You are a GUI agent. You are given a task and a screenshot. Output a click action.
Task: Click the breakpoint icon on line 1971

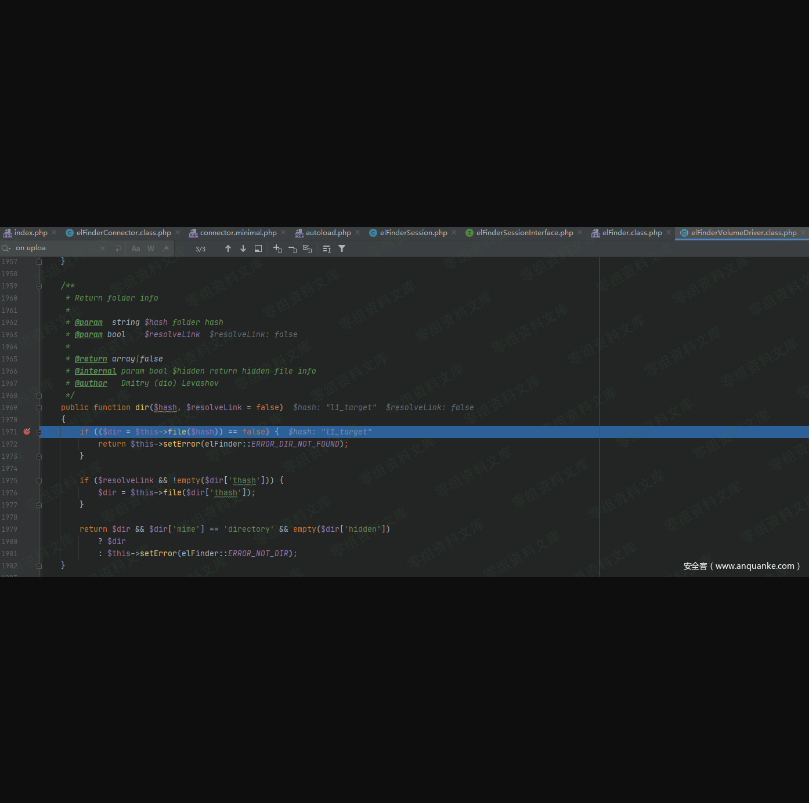tap(27, 432)
